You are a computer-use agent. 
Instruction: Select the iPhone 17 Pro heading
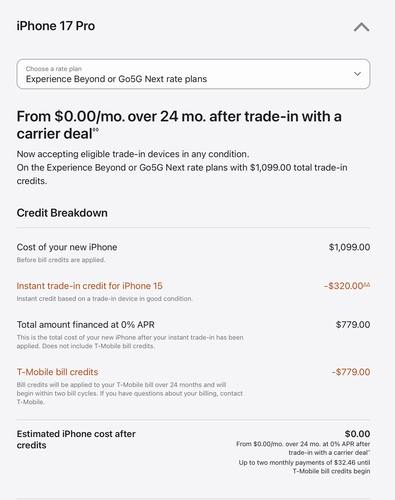56,26
